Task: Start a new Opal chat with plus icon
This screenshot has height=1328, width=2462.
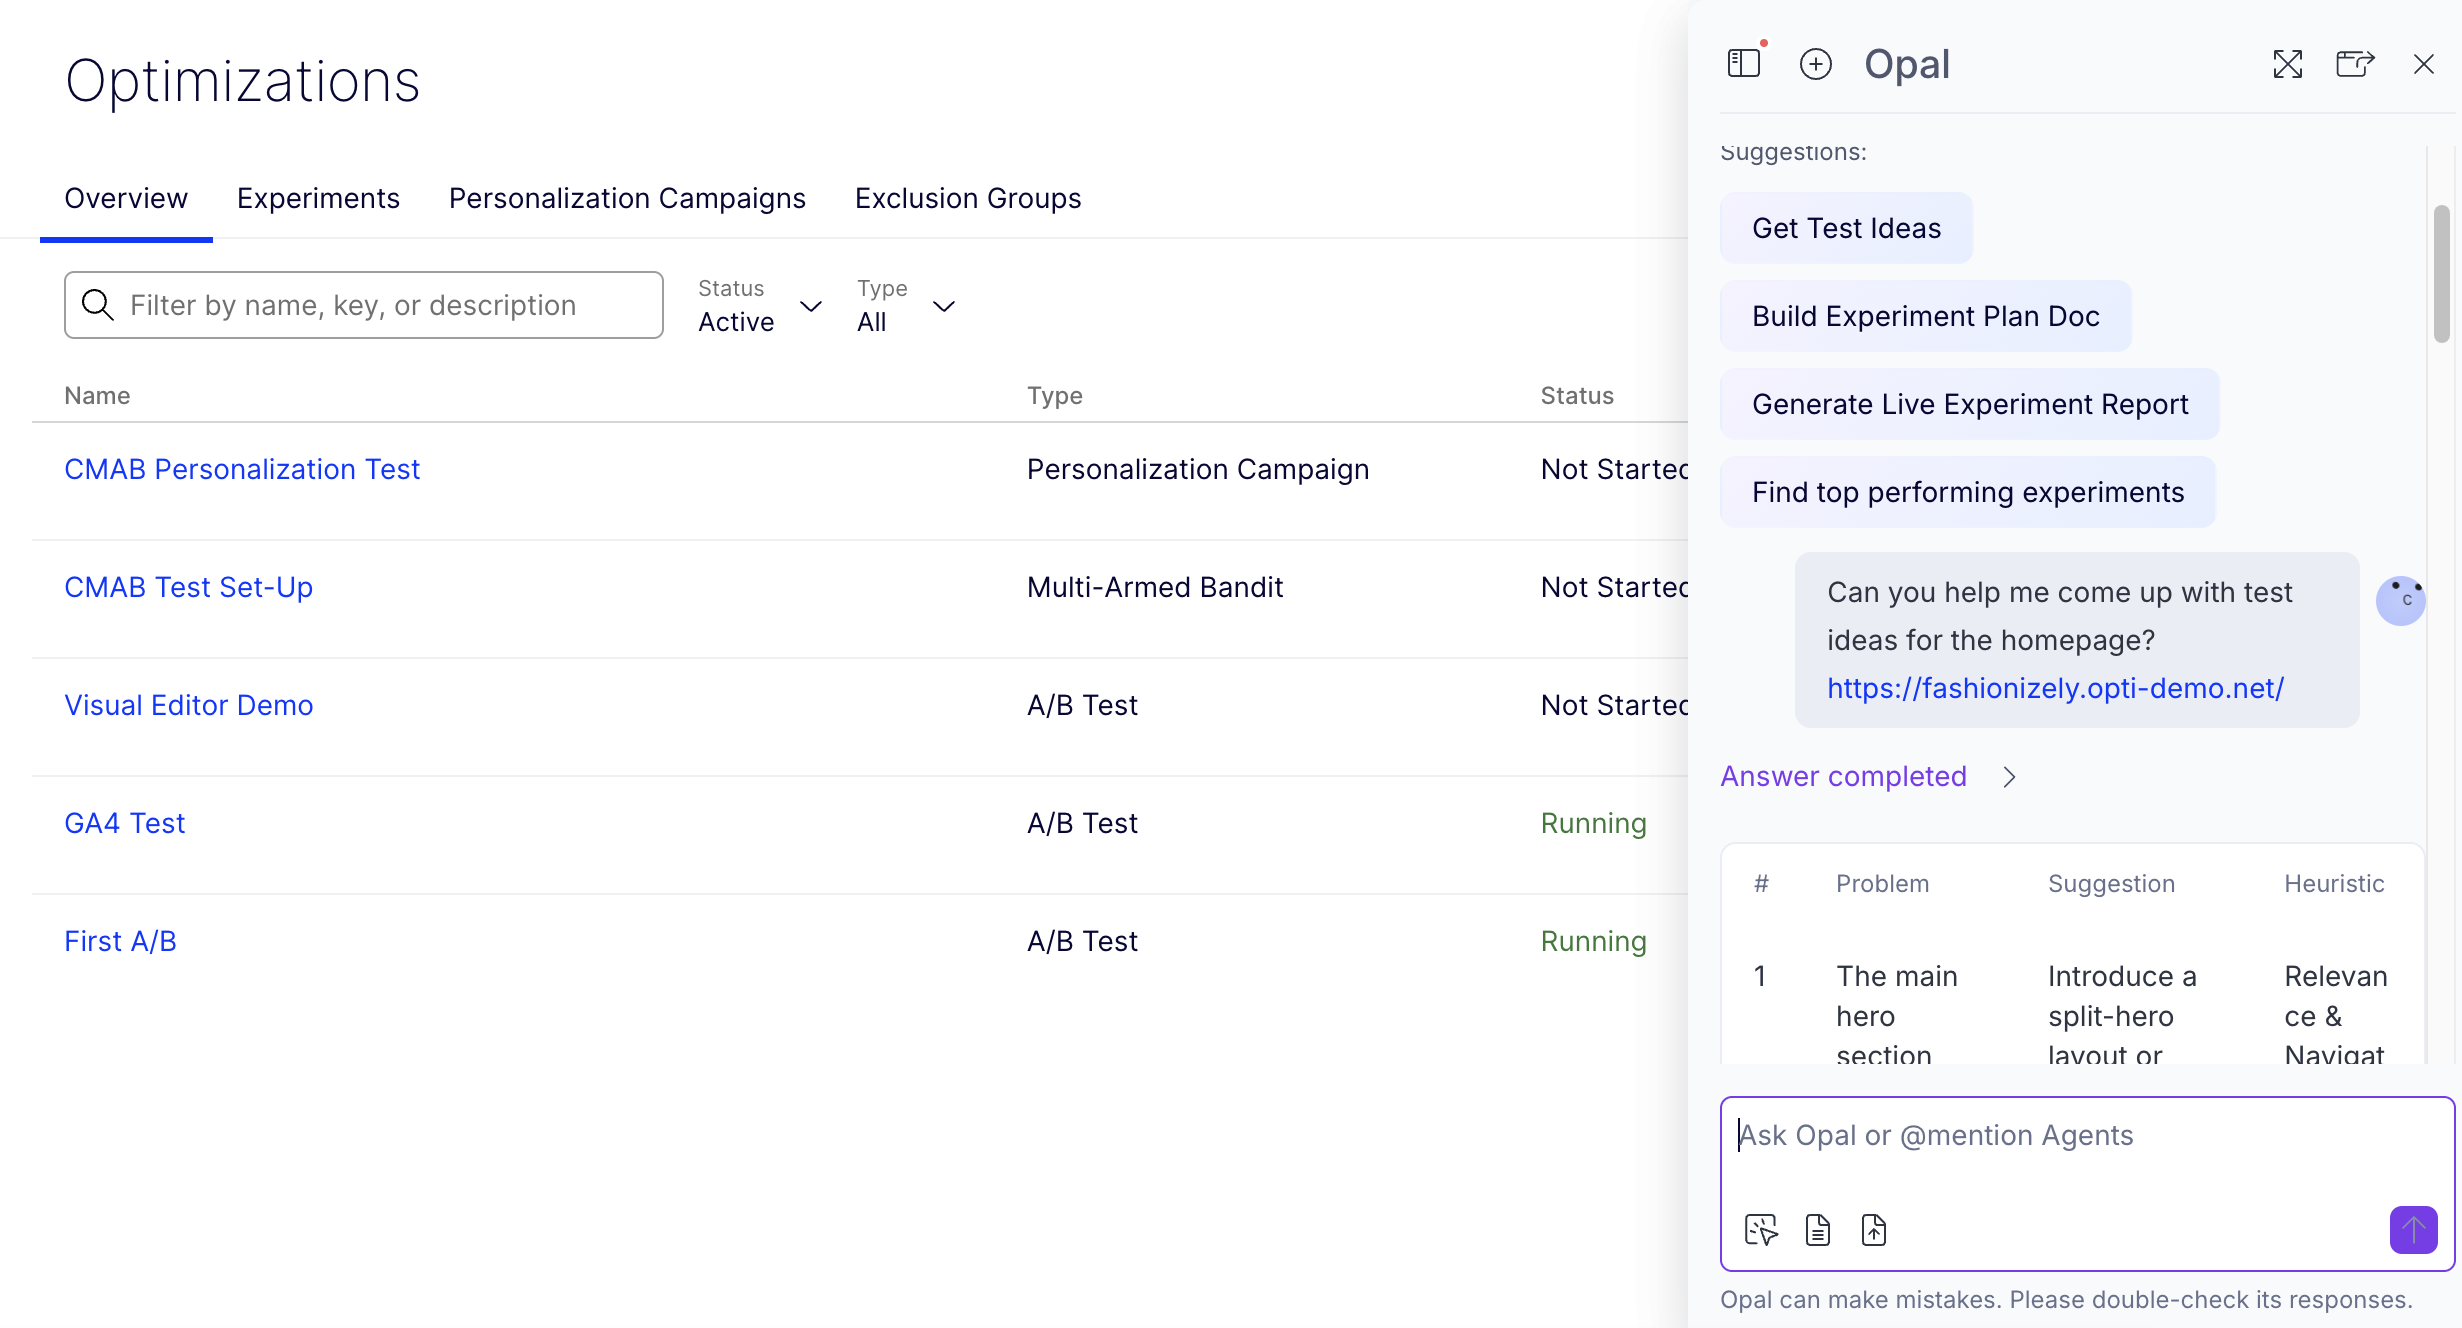Action: (x=1815, y=64)
